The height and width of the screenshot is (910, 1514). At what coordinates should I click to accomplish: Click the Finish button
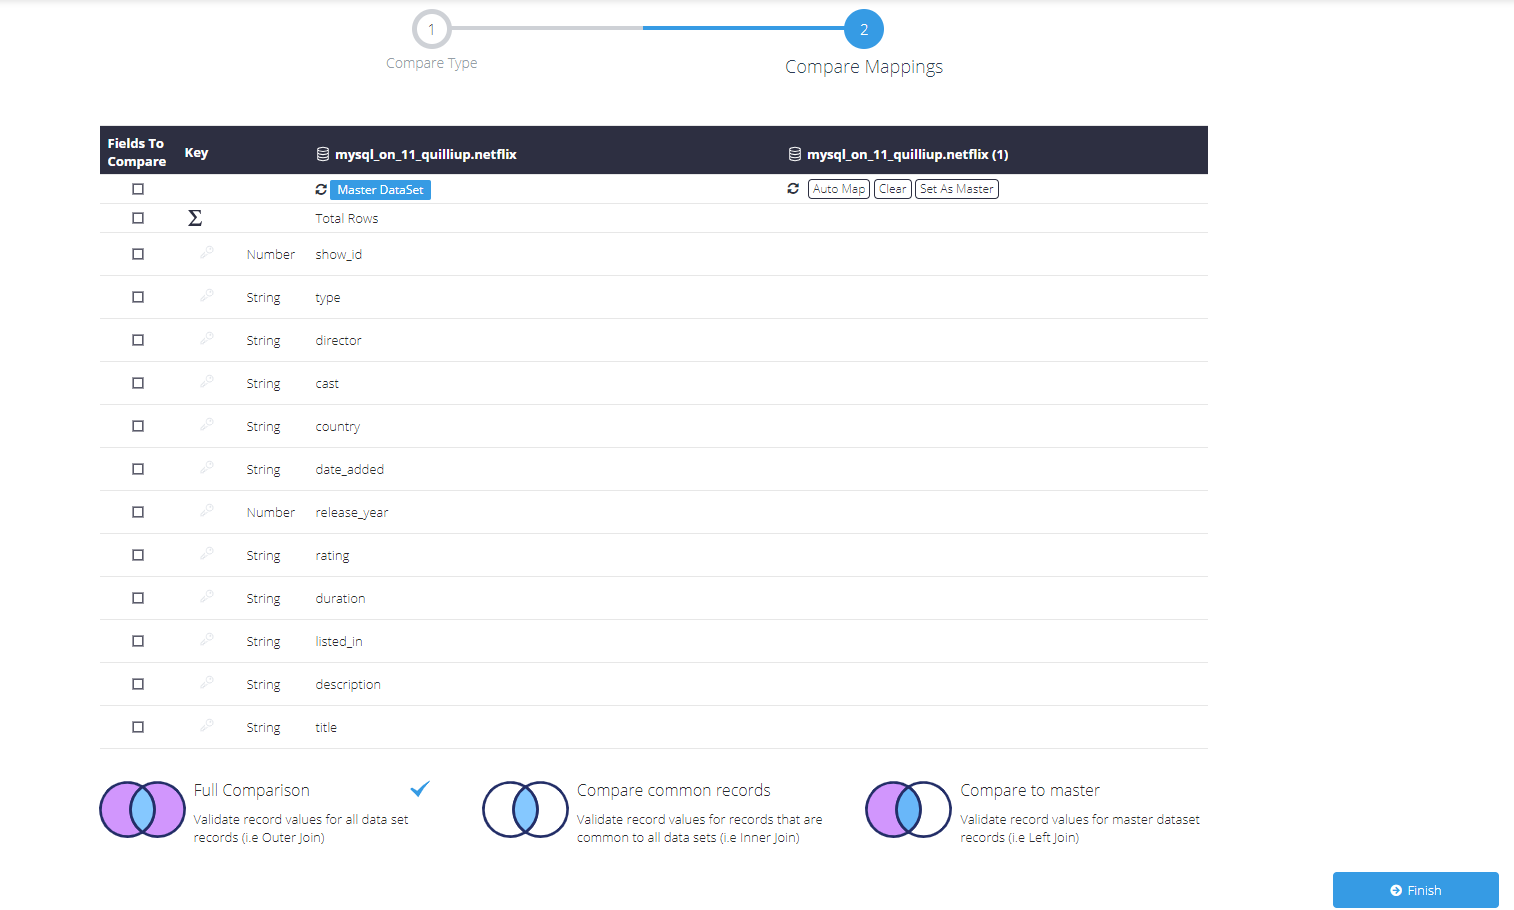(x=1416, y=890)
